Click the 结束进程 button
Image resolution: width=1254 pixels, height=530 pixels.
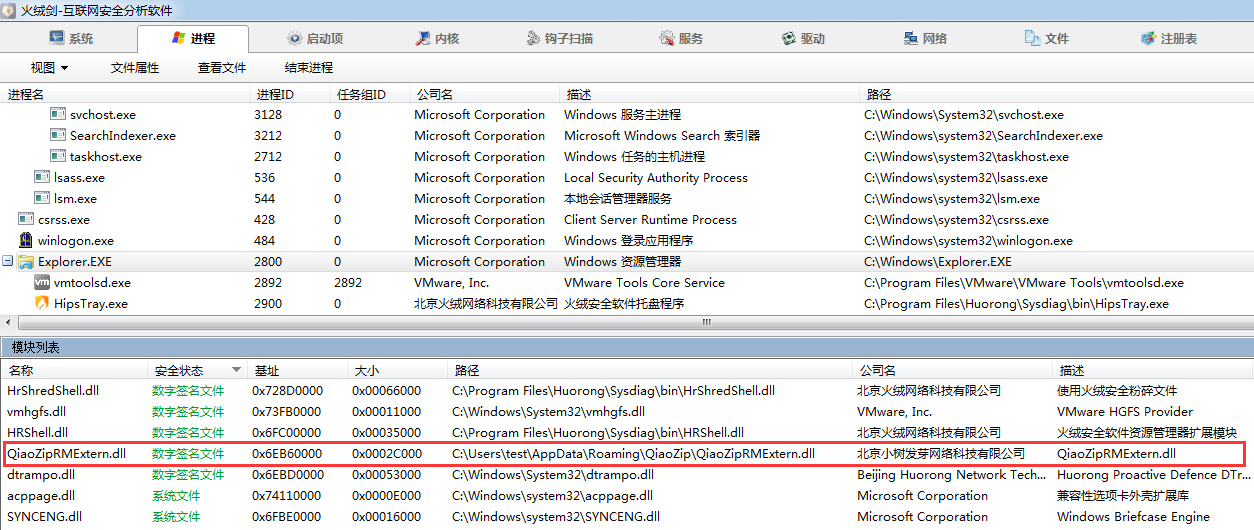pyautogui.click(x=308, y=68)
